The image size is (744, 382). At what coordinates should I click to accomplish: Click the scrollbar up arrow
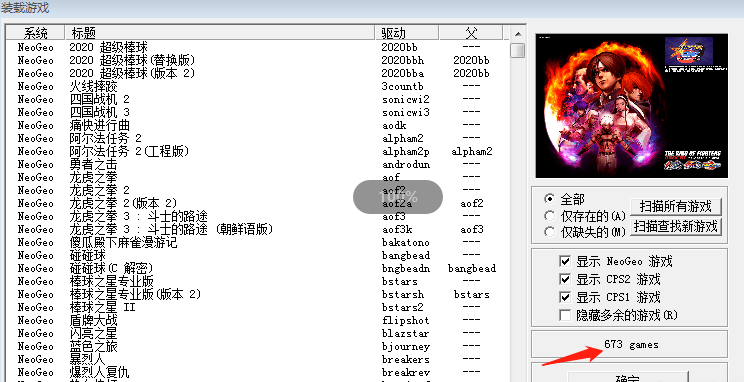click(x=518, y=34)
